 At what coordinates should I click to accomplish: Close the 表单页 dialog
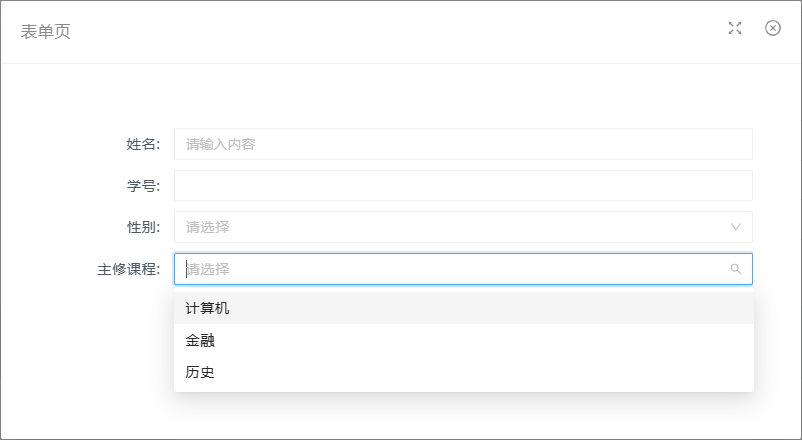(x=773, y=28)
